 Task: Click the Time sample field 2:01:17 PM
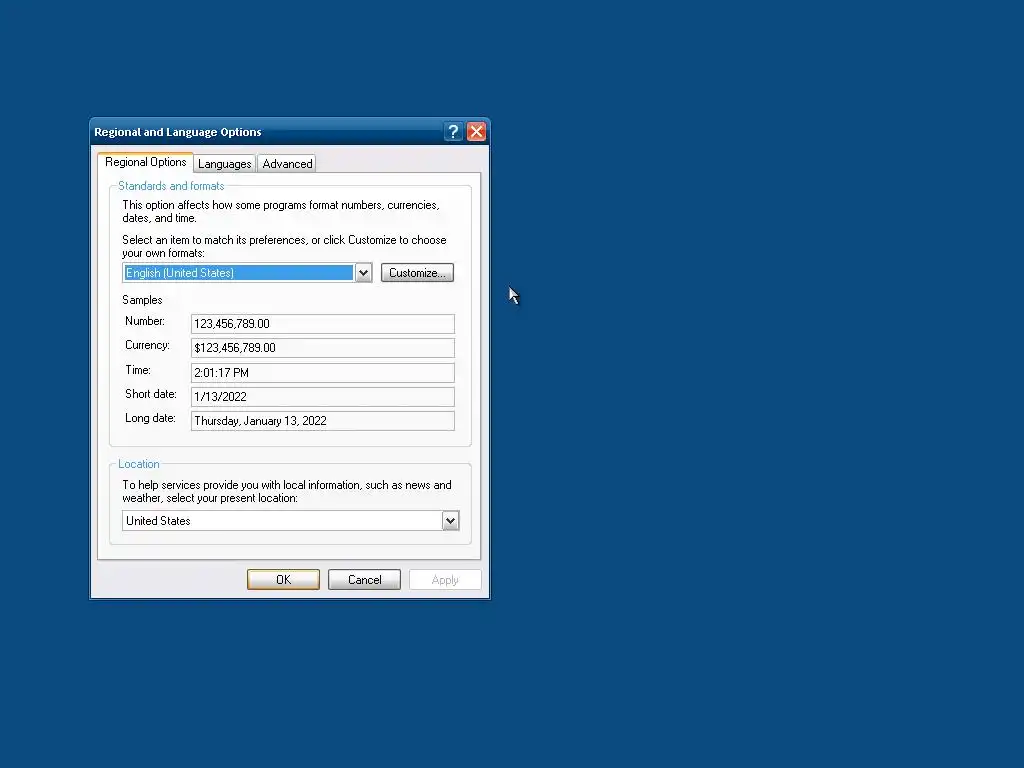pos(323,372)
